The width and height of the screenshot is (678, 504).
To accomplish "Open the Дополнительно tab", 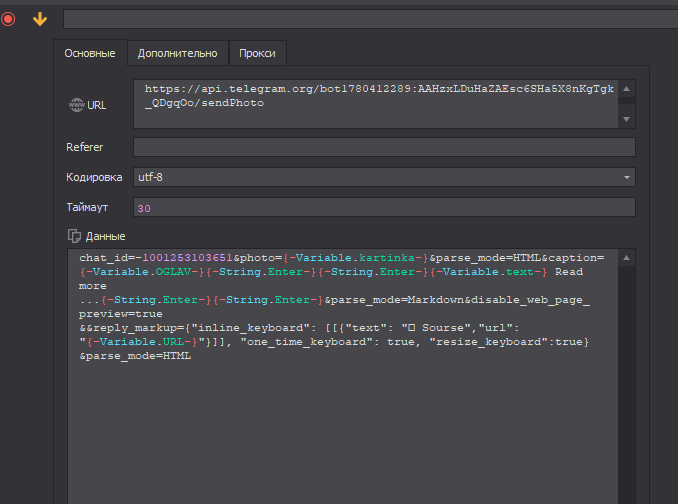I will (x=177, y=53).
